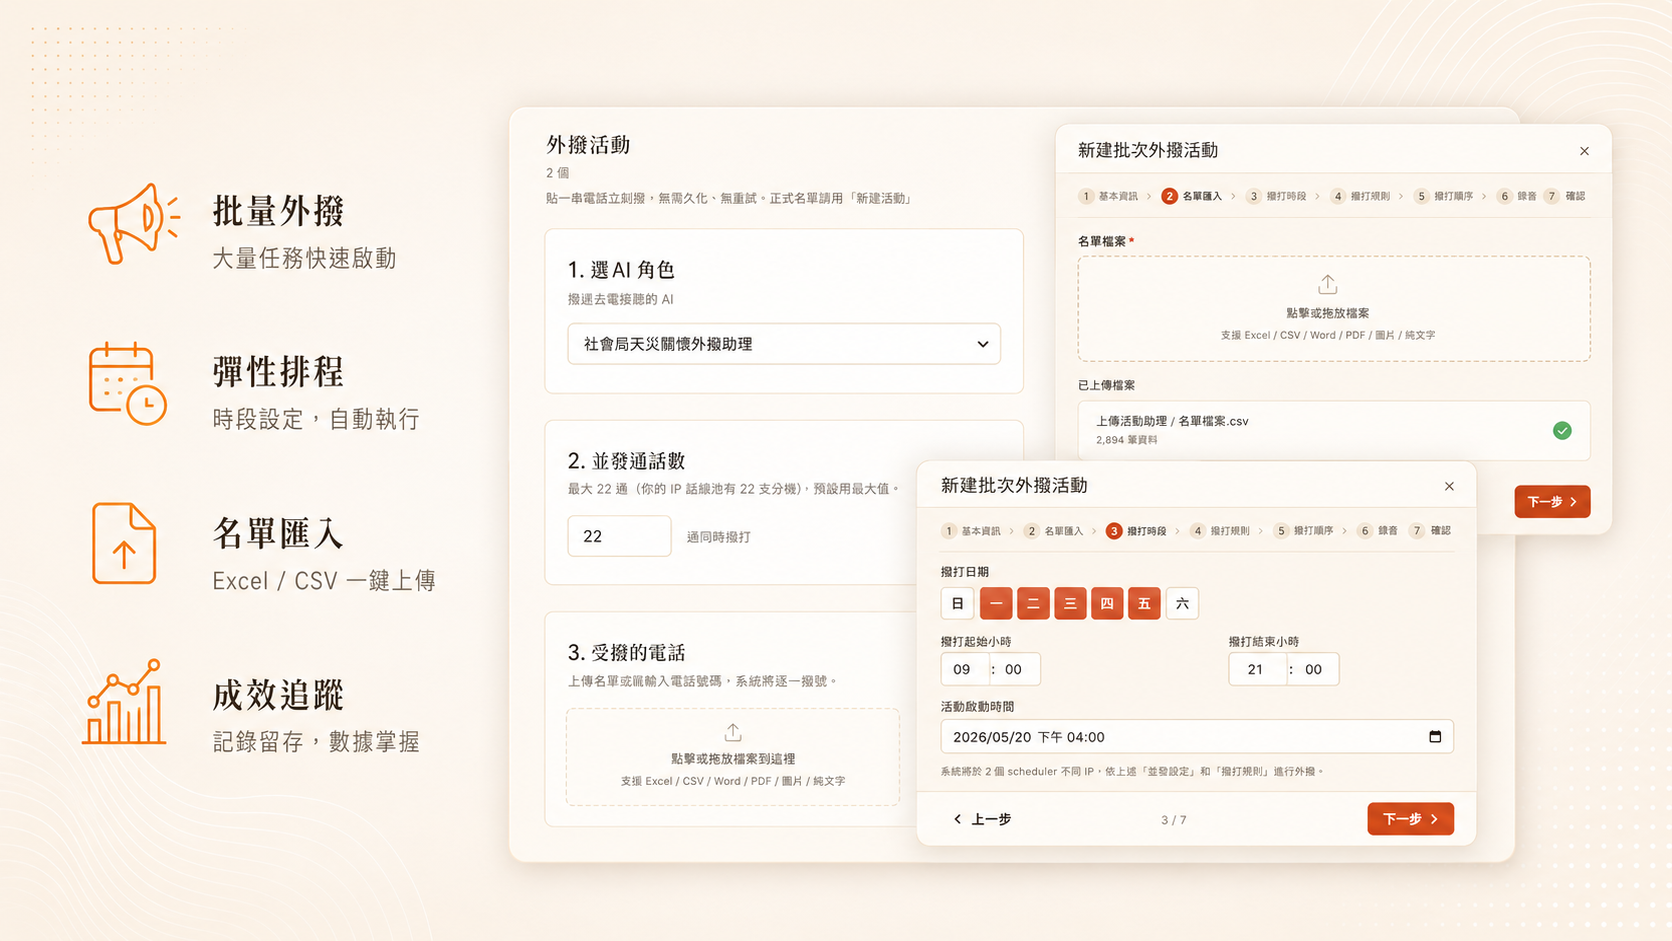This screenshot has width=1672, height=941.
Task: Click the 通同時撥打 label beside 22
Action: tap(718, 537)
